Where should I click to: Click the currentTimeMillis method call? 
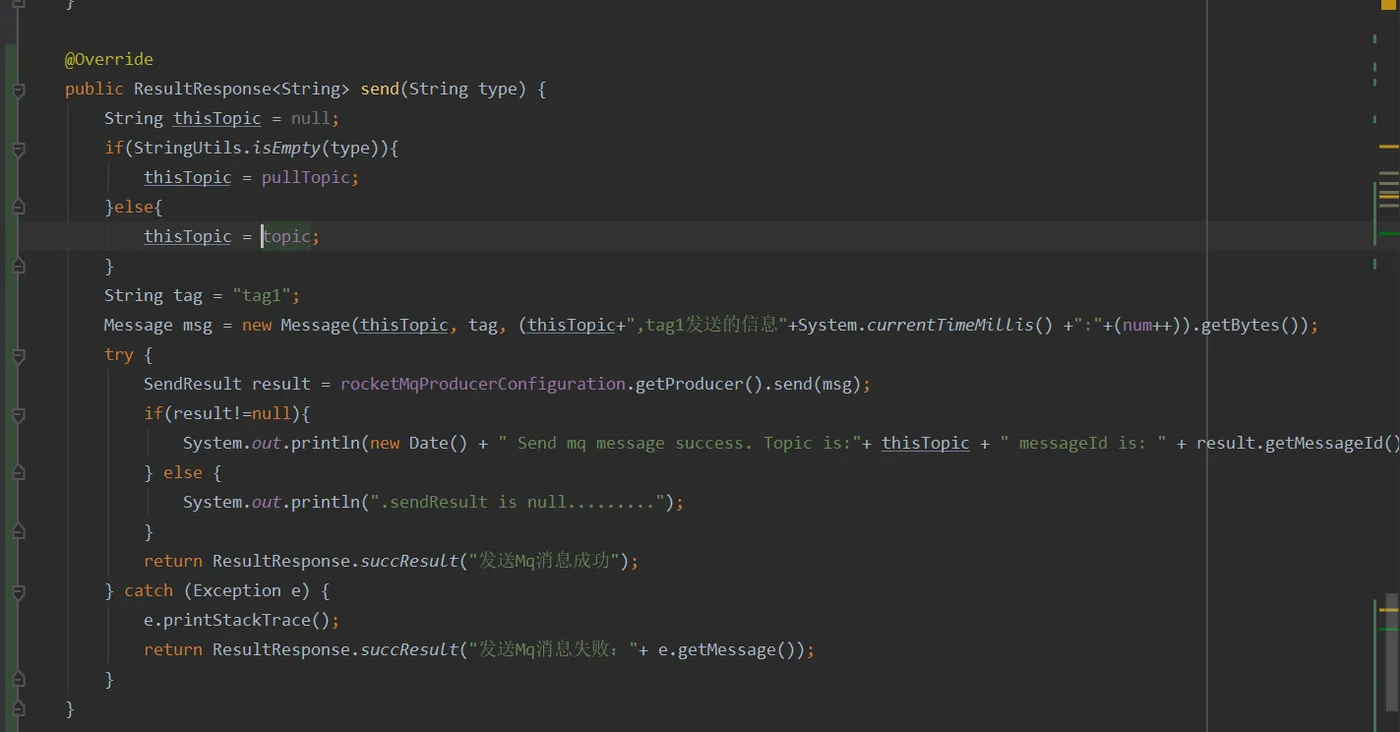point(950,325)
